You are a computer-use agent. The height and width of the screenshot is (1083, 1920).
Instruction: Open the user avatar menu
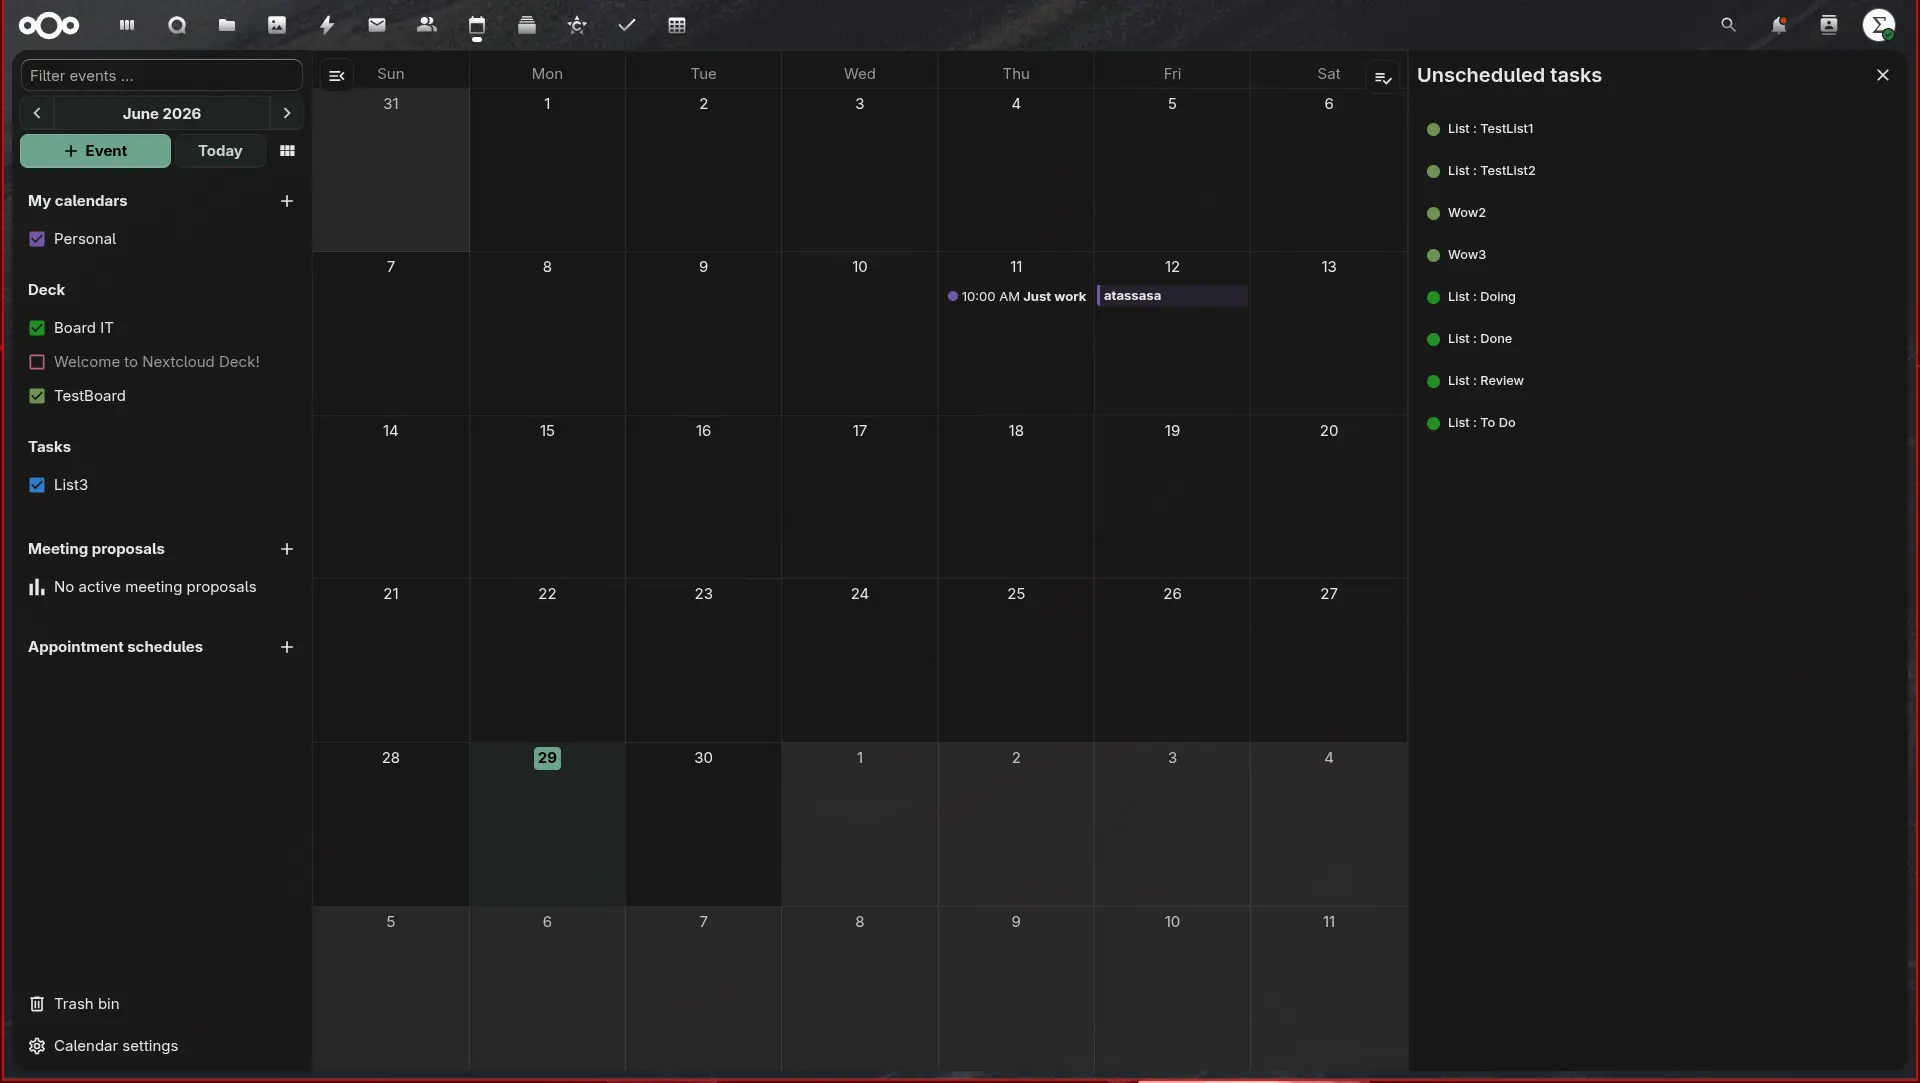point(1879,25)
